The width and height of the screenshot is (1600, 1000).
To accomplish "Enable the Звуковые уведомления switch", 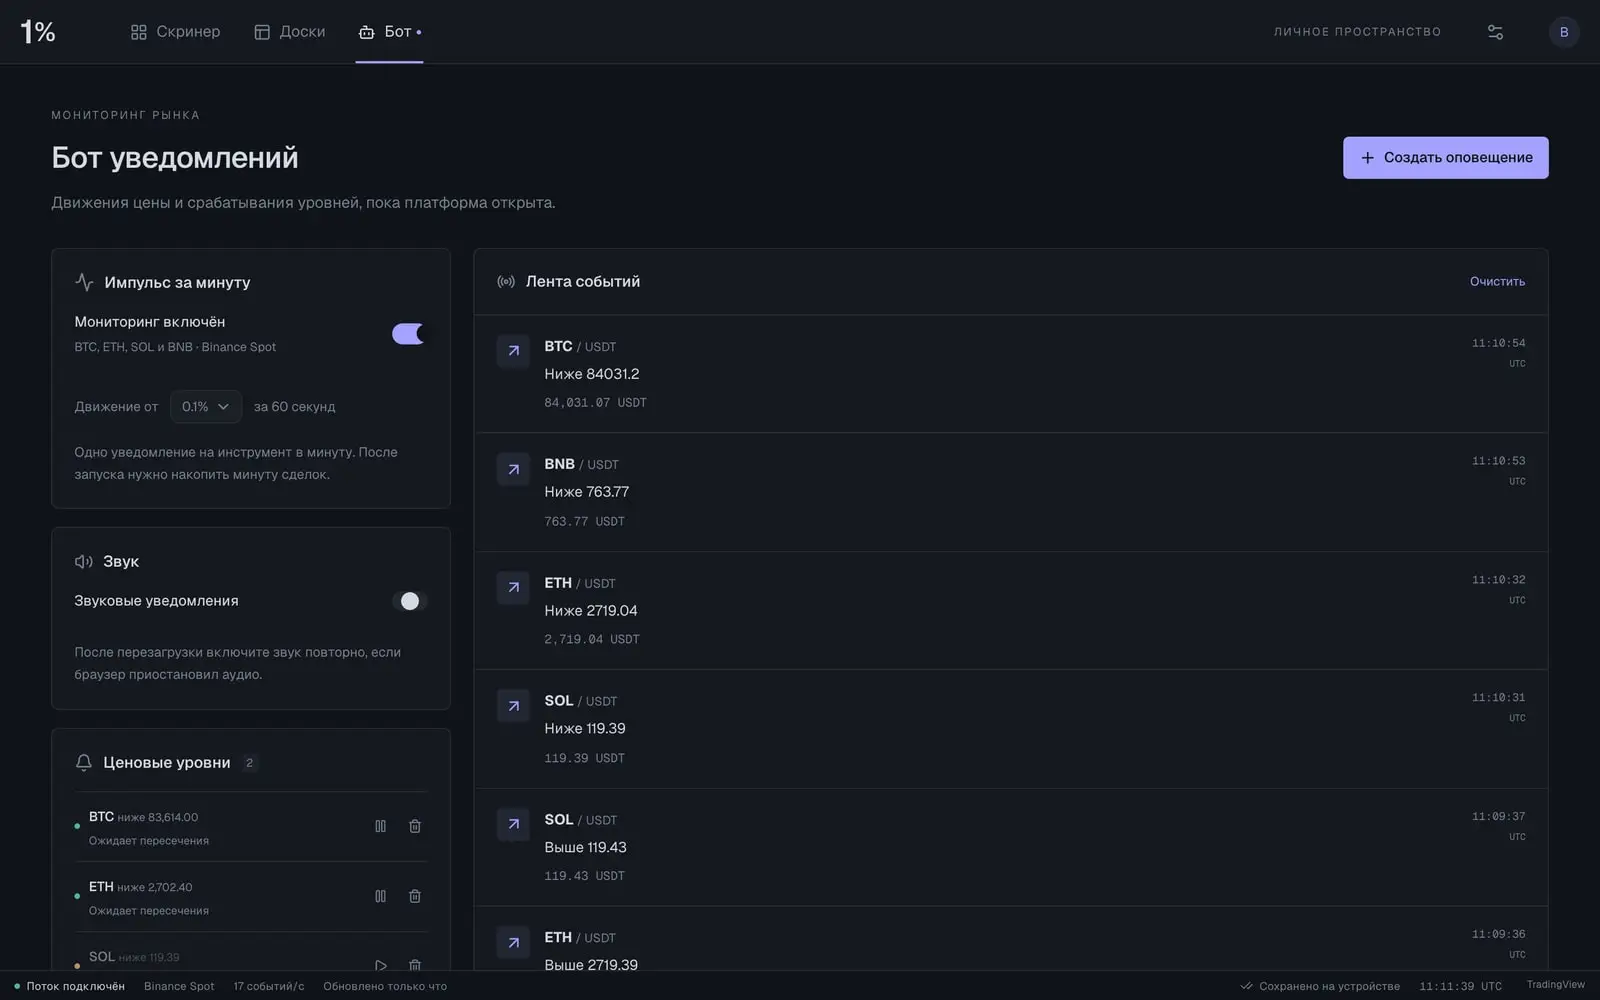I will click(408, 601).
